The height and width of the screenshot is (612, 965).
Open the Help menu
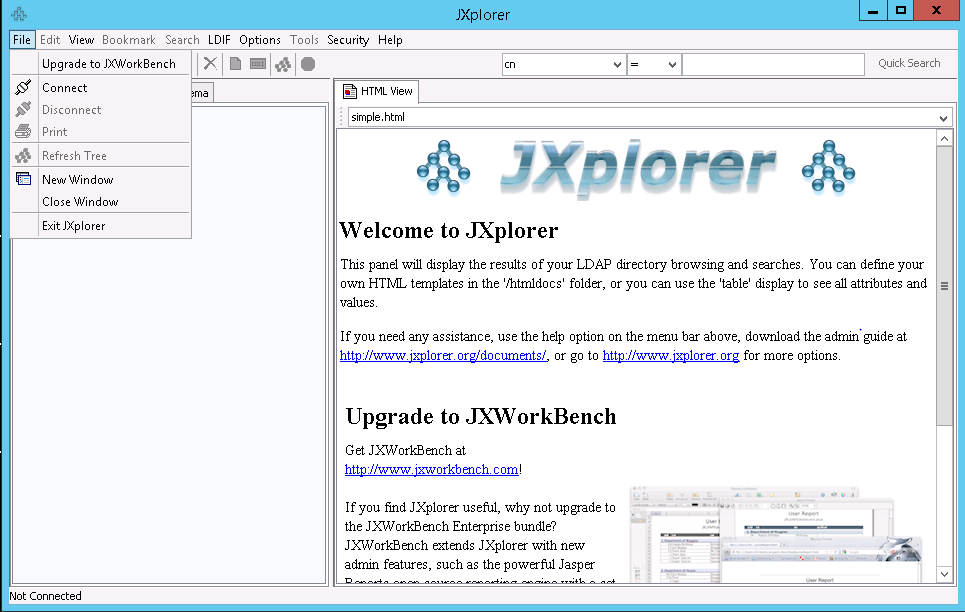[390, 39]
